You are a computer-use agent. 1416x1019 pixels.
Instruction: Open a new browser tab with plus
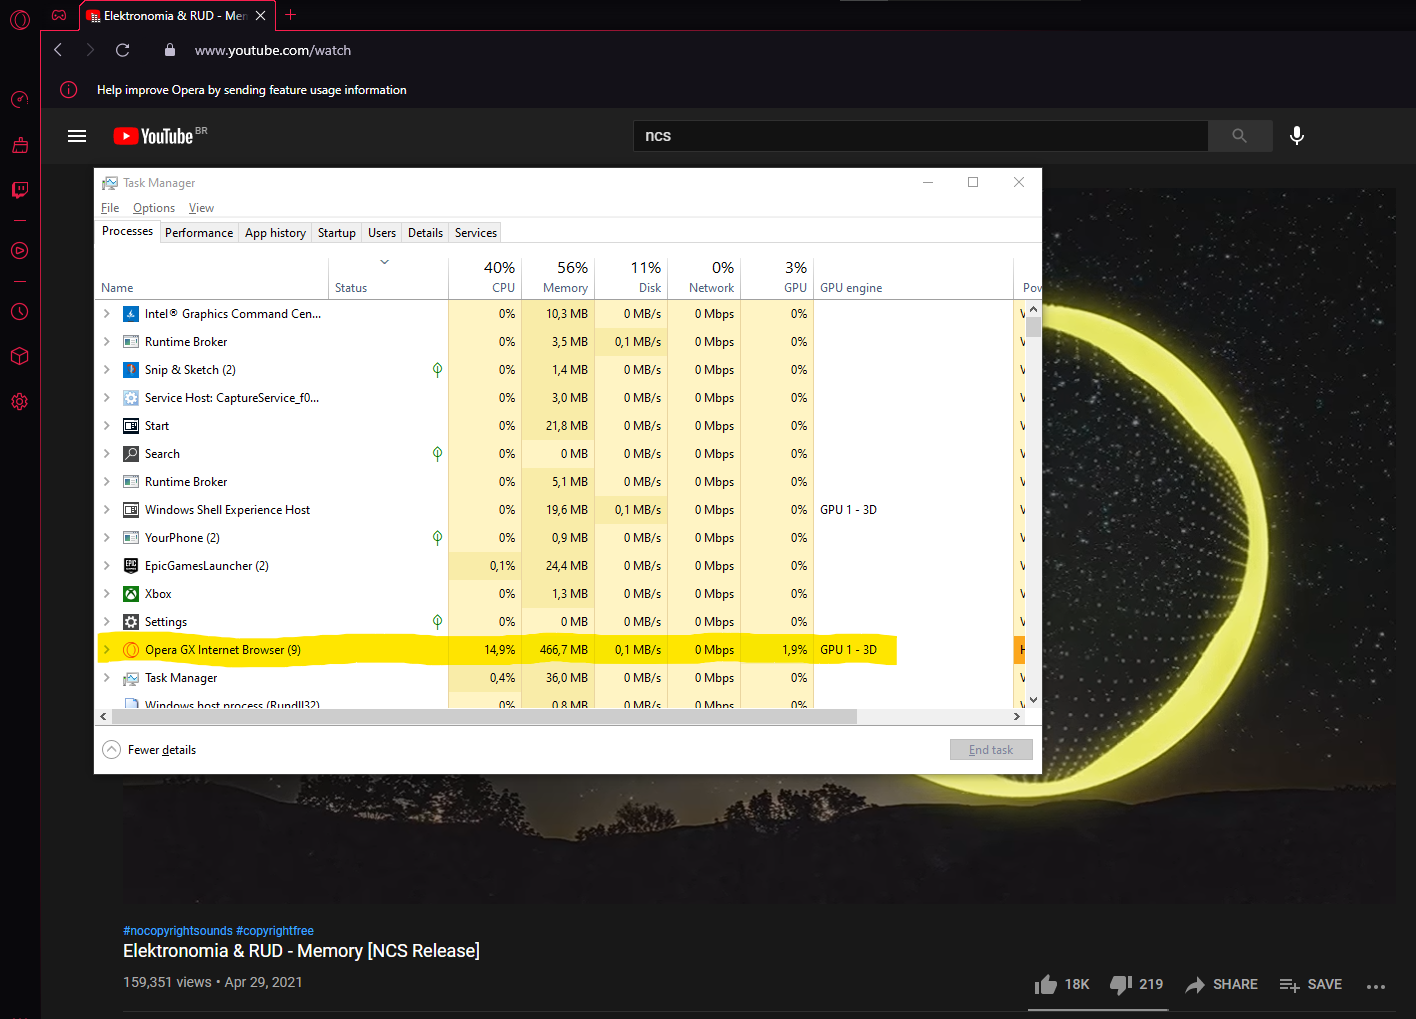point(291,15)
